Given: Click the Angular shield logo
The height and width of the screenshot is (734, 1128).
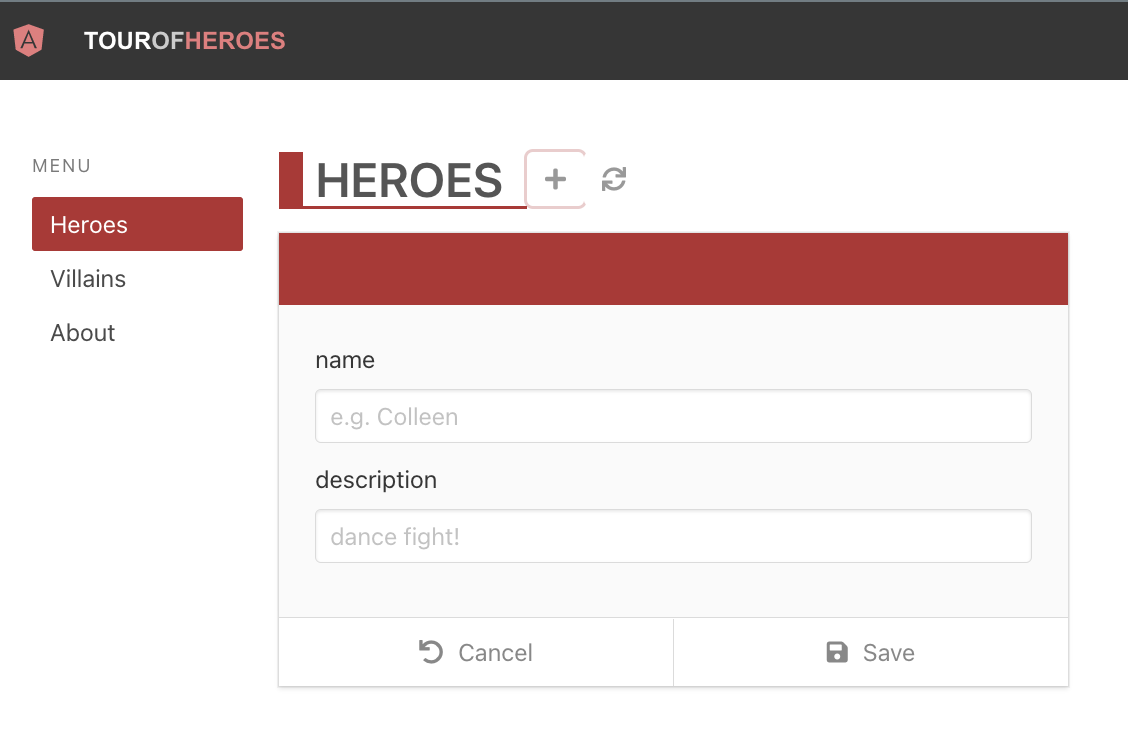Looking at the screenshot, I should click(x=29, y=40).
